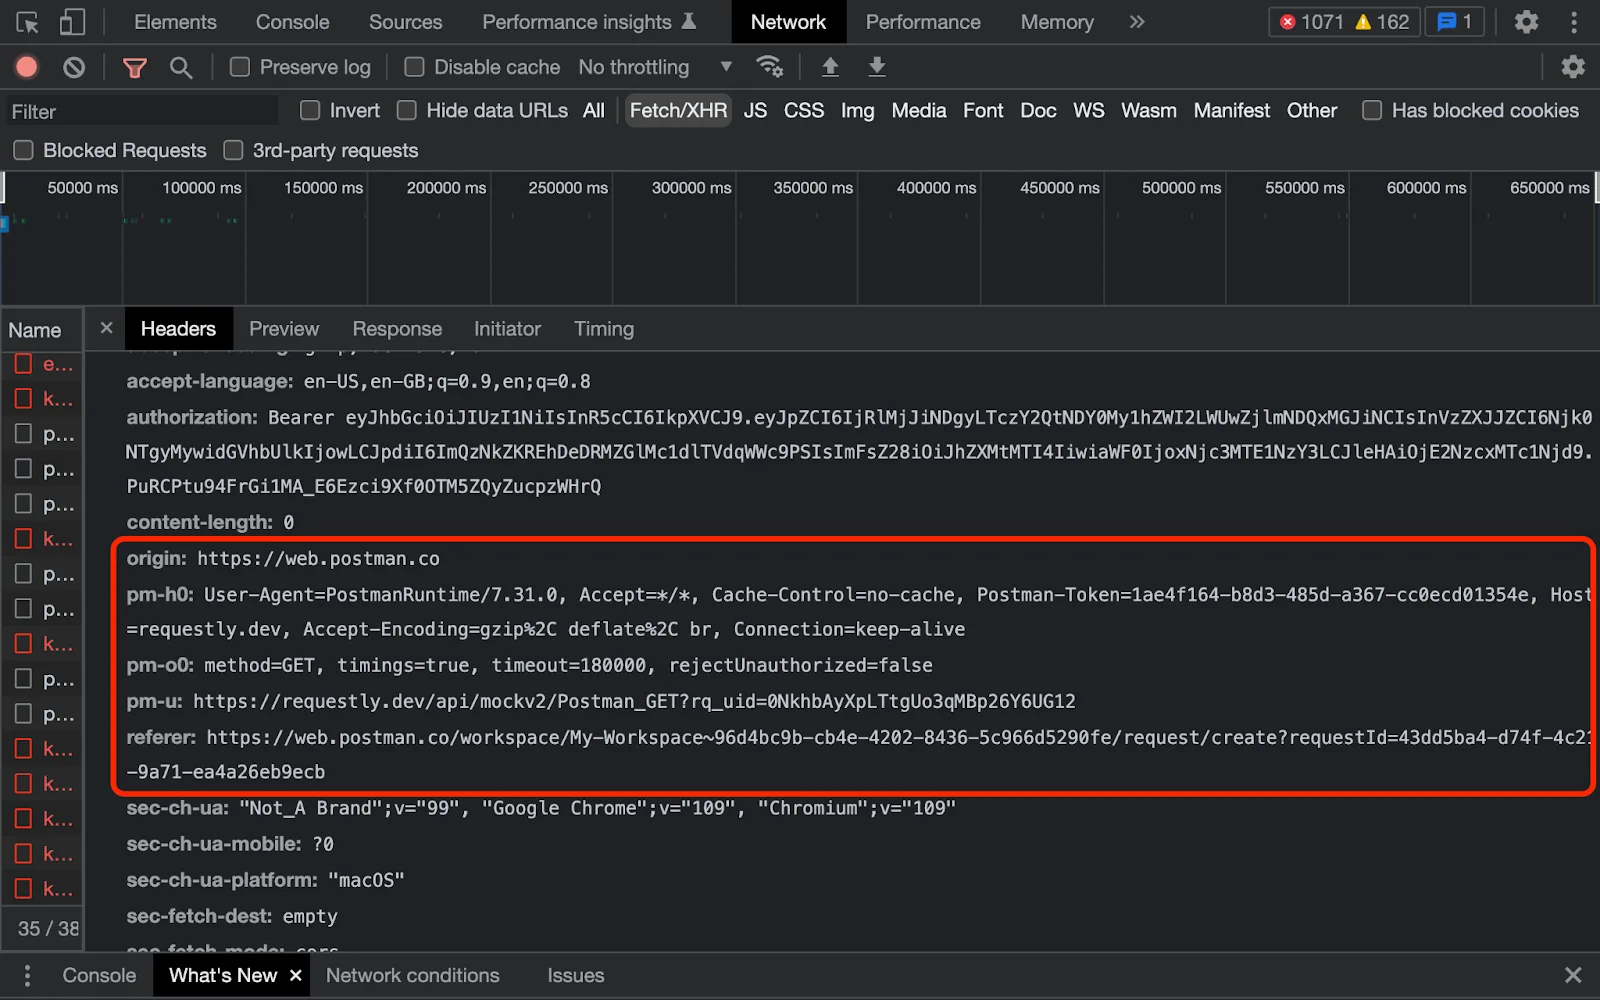Select the Fetch/XHR filter
The width and height of the screenshot is (1600, 1000).
[678, 110]
